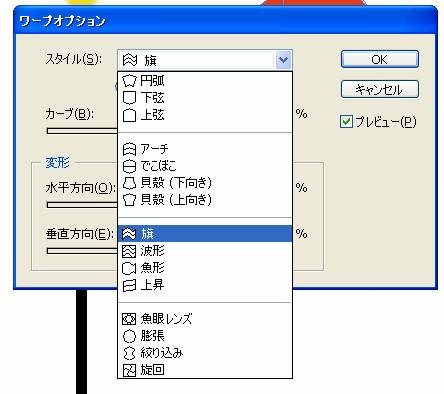
Task: Click the 貝殻 (上向き) shell-upper icon
Action: coord(129,200)
